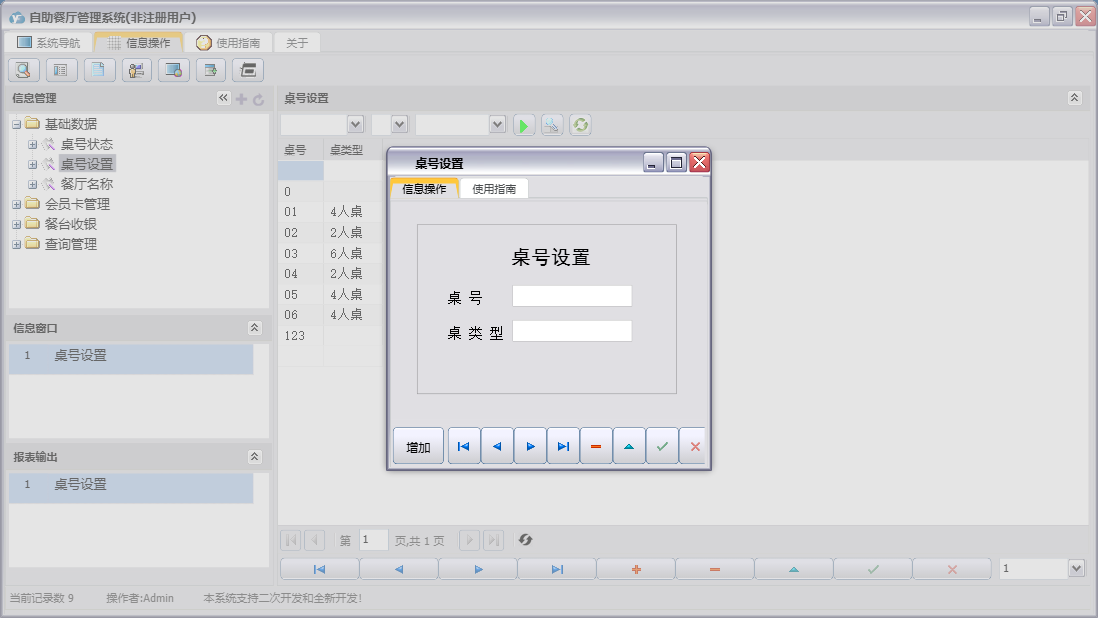The image size is (1098, 618).
Task: Go to last record in the dialog navigator
Action: point(563,447)
